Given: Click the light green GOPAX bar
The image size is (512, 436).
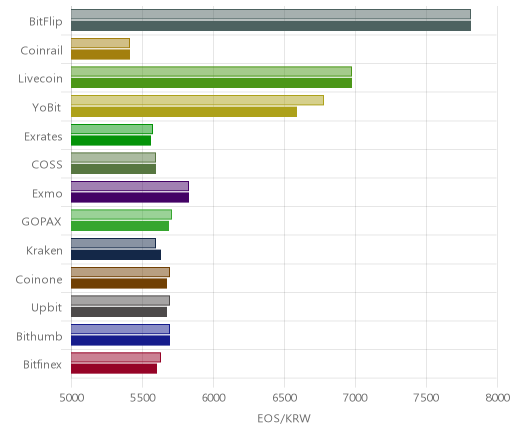Looking at the screenshot, I should 121,215.
